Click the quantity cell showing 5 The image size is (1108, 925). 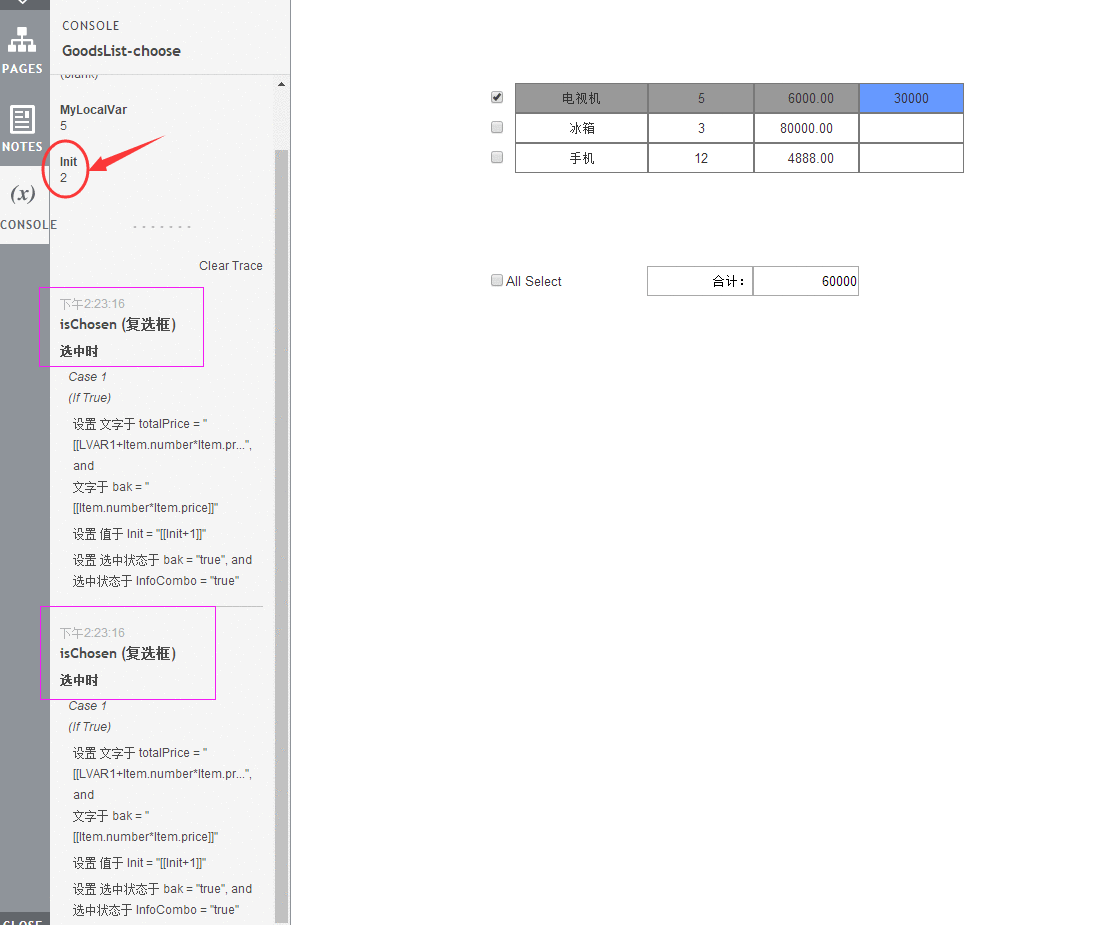point(700,98)
